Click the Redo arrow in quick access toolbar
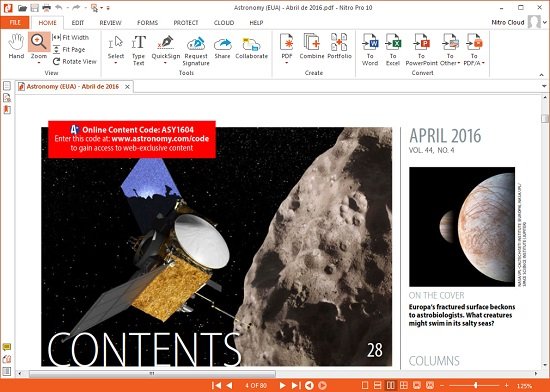 [x=76, y=8]
